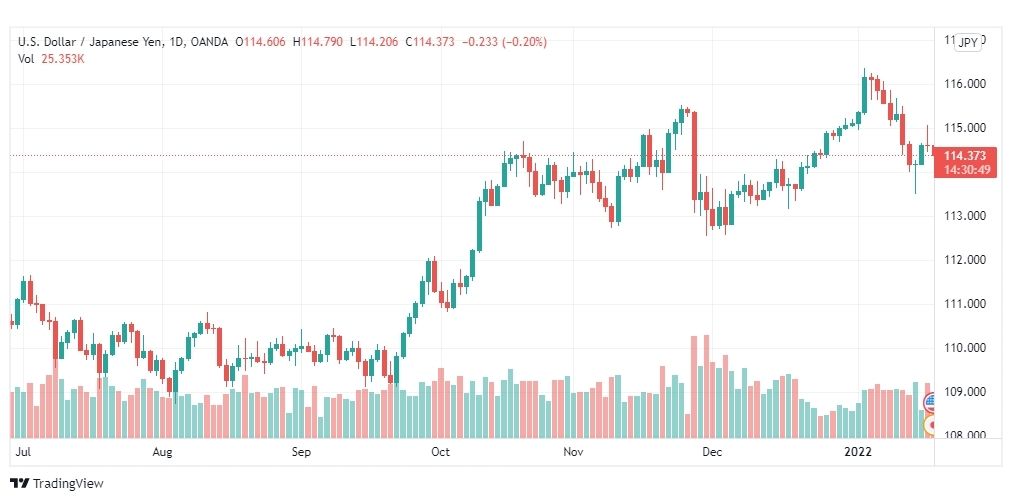1012x501 pixels.
Task: Click the red 114.373 current price label
Action: click(x=964, y=156)
